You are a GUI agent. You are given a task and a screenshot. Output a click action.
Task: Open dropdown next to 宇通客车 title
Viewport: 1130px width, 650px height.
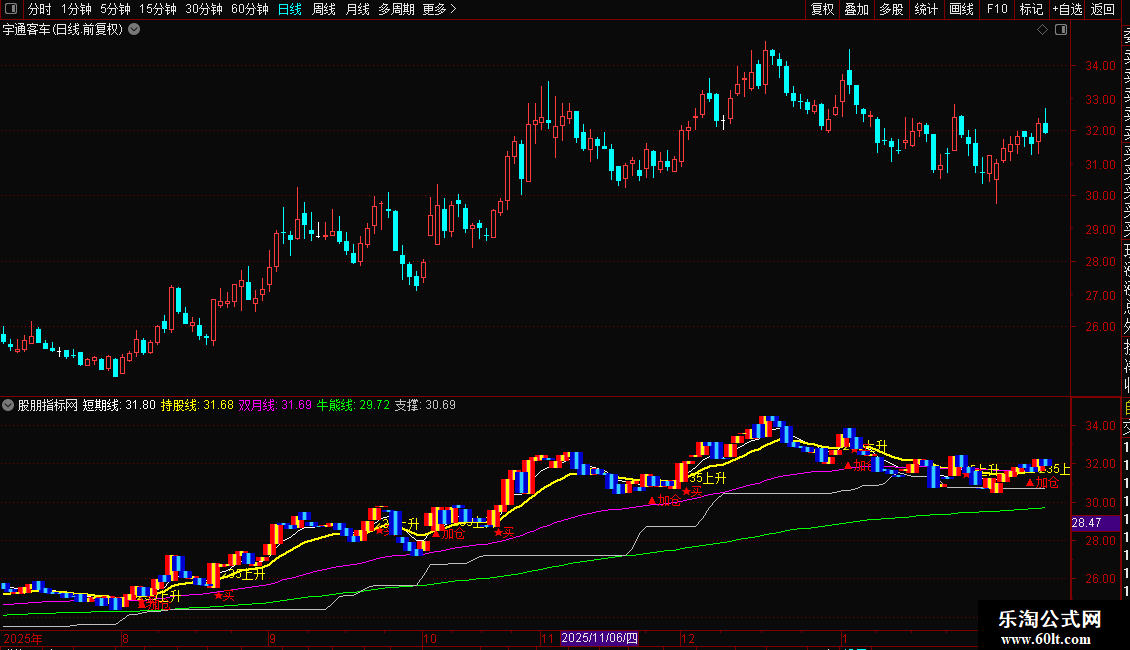134,30
